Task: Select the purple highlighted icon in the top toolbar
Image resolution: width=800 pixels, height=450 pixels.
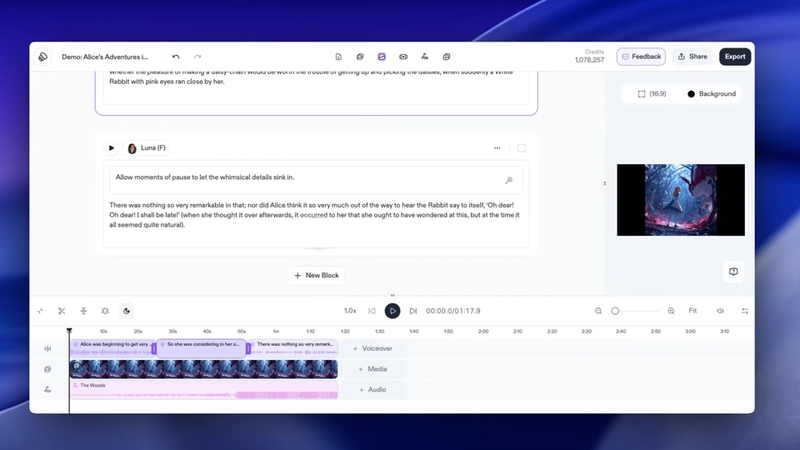Action: tap(382, 57)
